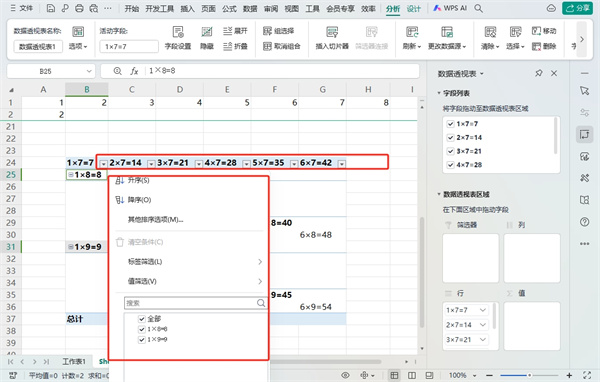The width and height of the screenshot is (600, 382).
Task: Open the 1×7=7 row field dropdown in 行 area
Action: click(x=483, y=310)
